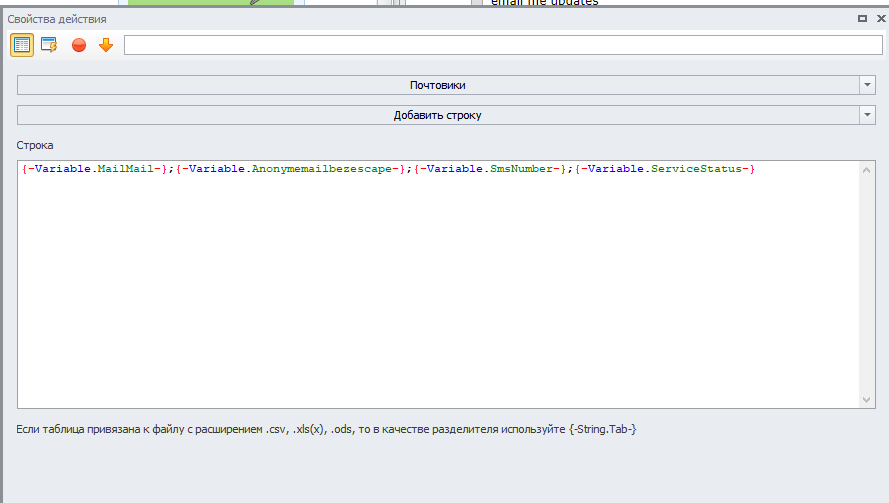
Task: Select the table view icon in toolbar
Action: (22, 45)
